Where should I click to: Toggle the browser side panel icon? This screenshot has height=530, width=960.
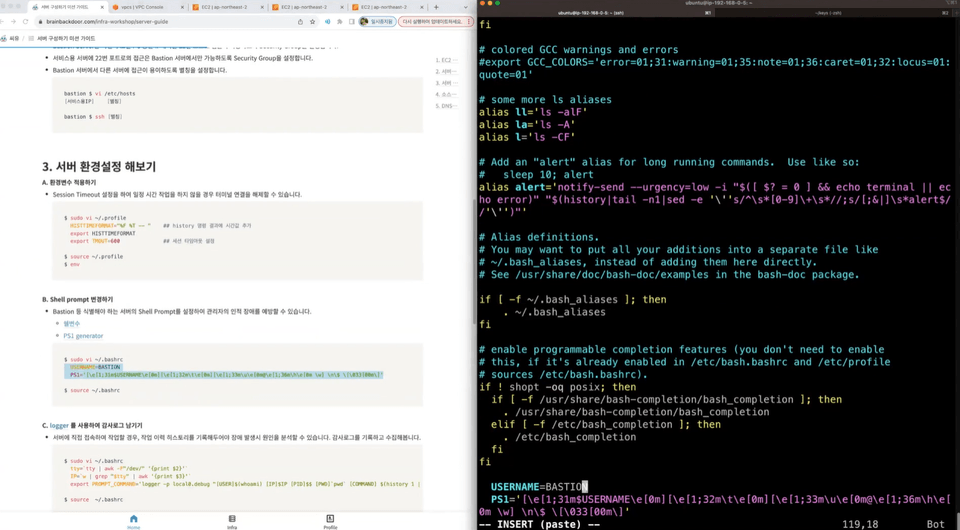[x=351, y=21]
